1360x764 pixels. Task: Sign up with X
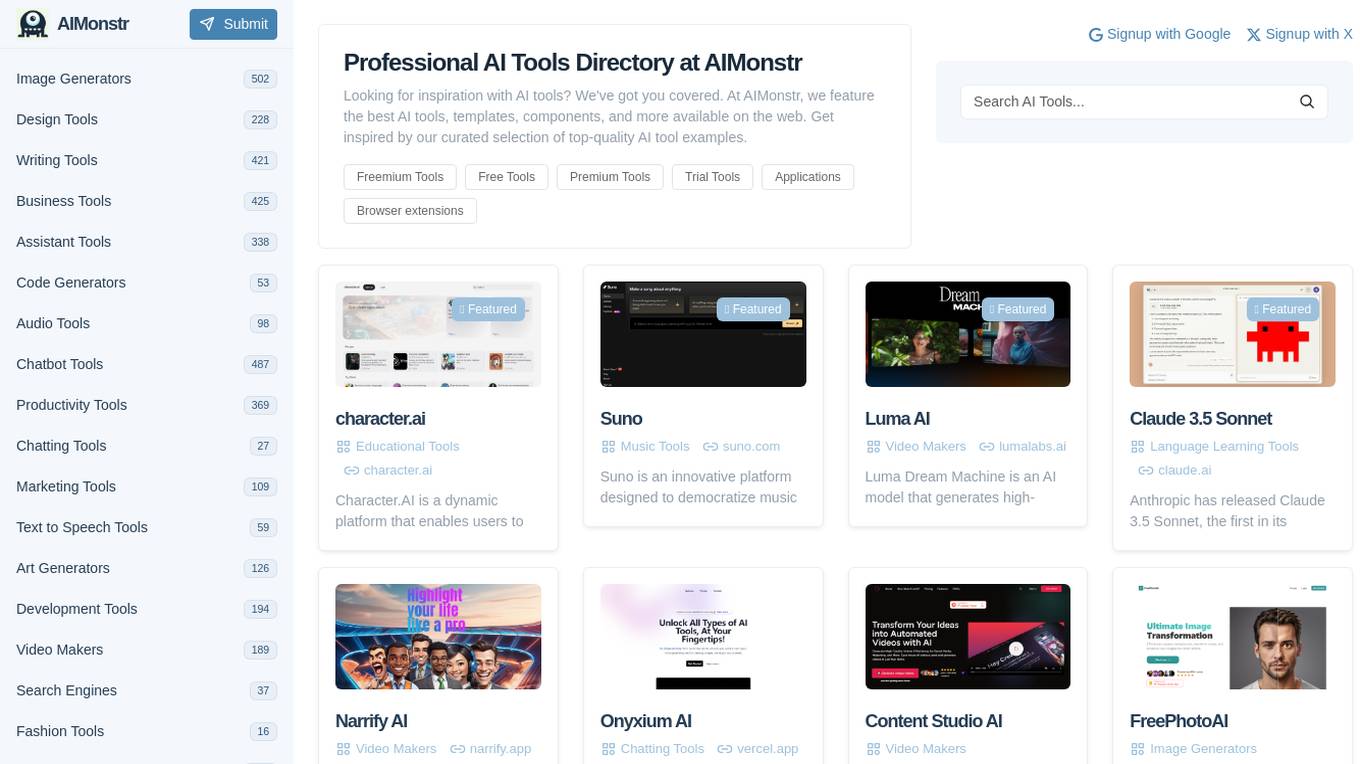[x=1299, y=34]
